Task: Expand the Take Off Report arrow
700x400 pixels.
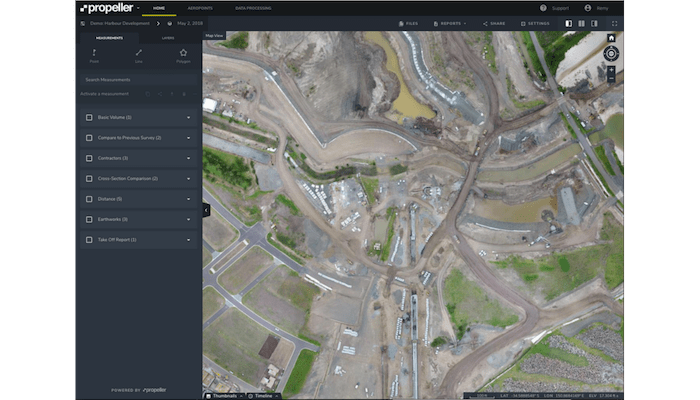Action: 188,240
